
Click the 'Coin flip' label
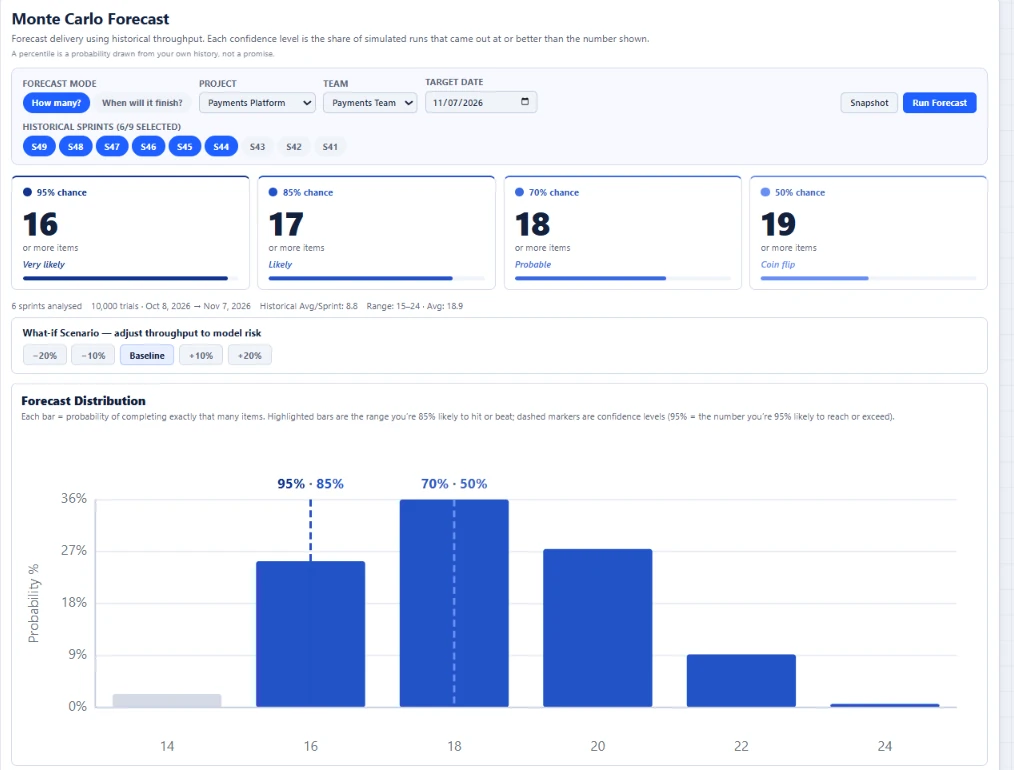pyautogui.click(x=778, y=264)
